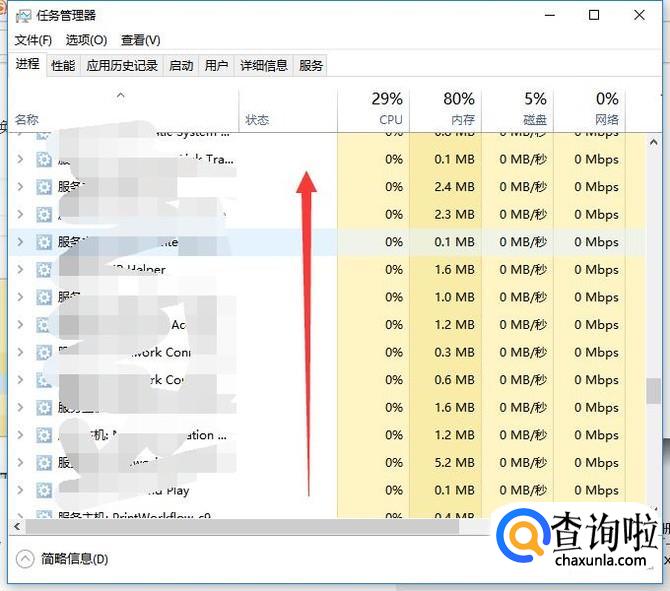The height and width of the screenshot is (591, 670).
Task: Switch to the 服务 tab
Action: click(x=311, y=66)
